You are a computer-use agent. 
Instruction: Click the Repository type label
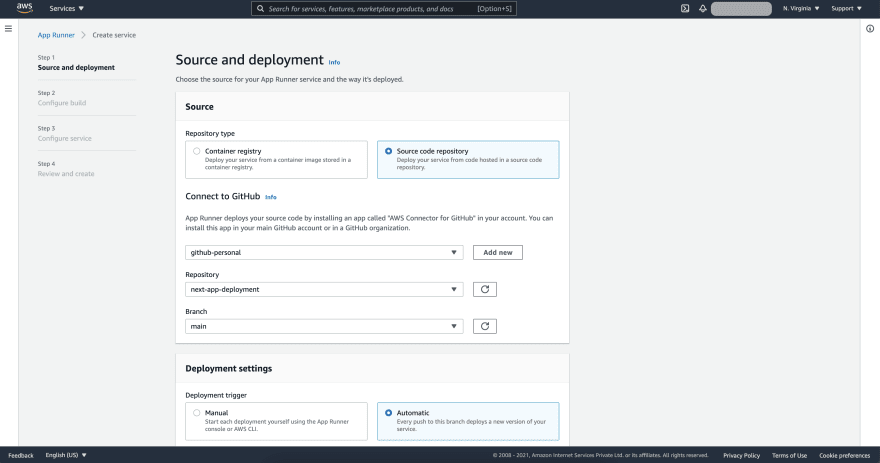tap(210, 134)
